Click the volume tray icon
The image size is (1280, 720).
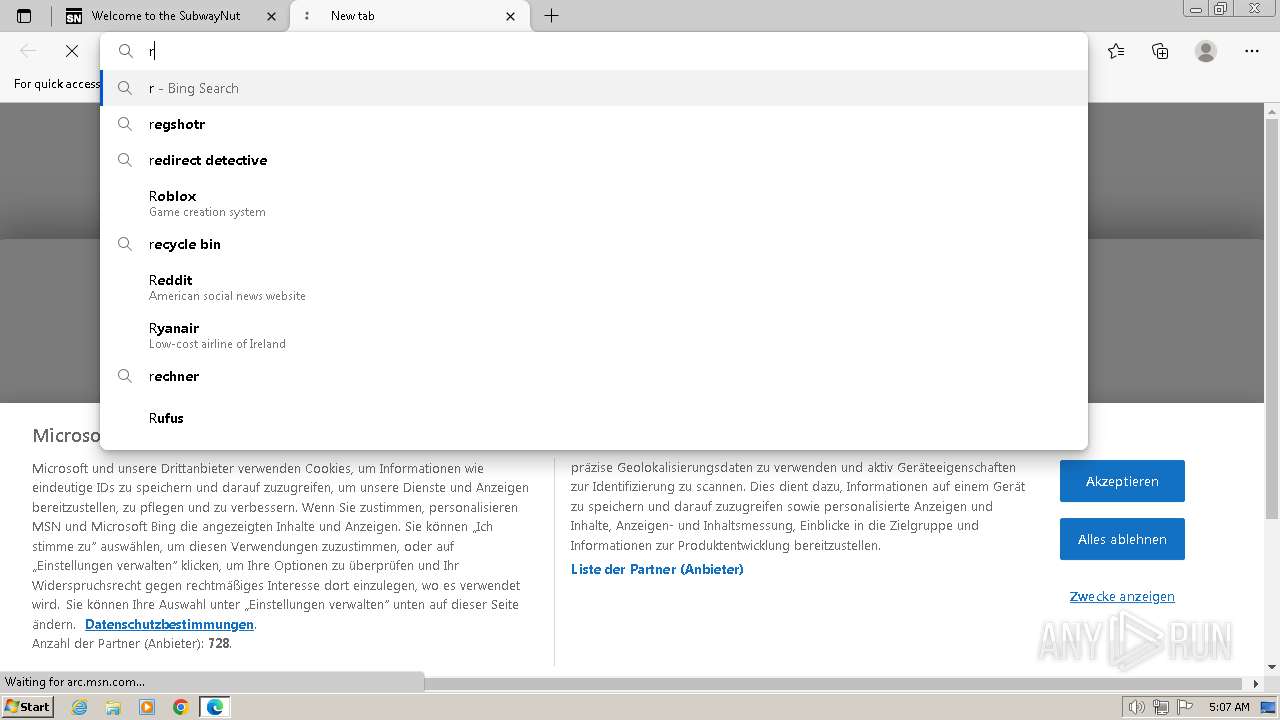pyautogui.click(x=1137, y=707)
